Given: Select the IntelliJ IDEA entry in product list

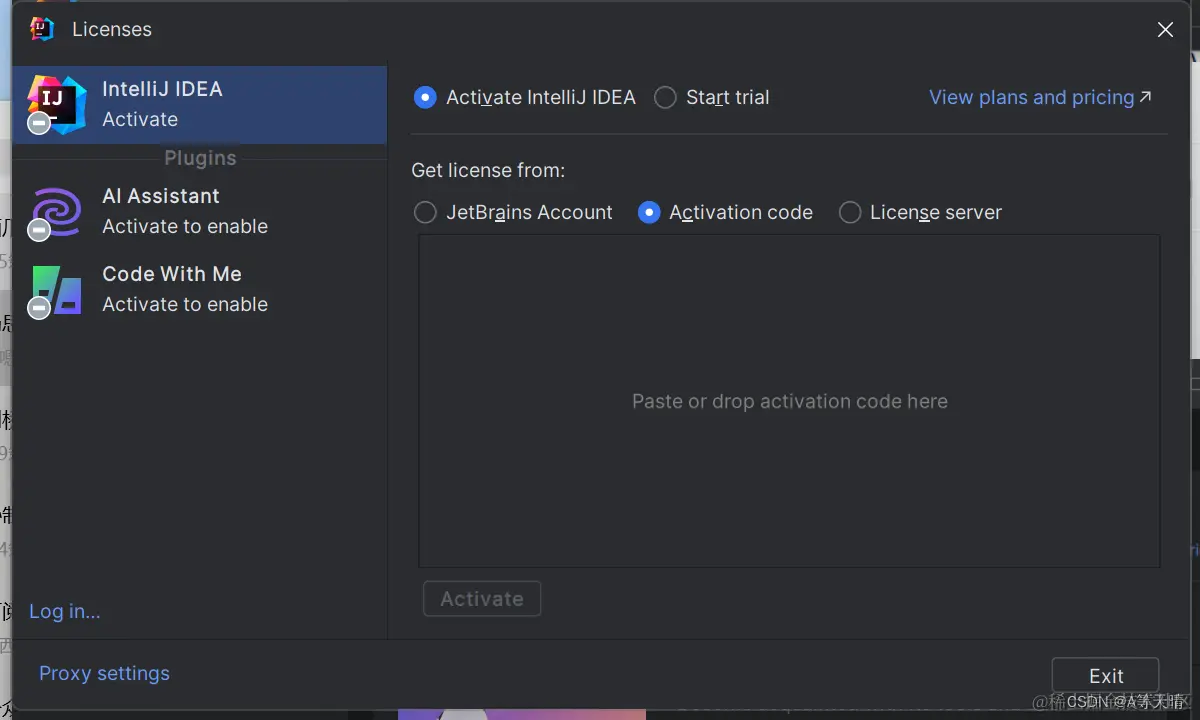Looking at the screenshot, I should click(x=200, y=105).
